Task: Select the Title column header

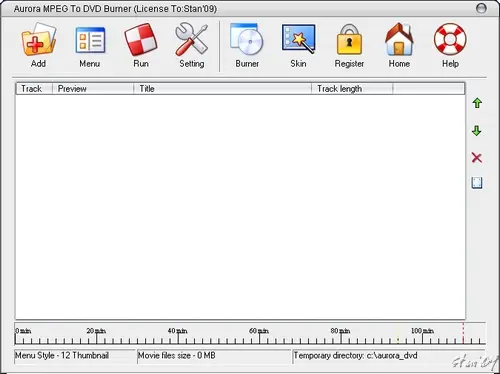Action: tap(222, 89)
